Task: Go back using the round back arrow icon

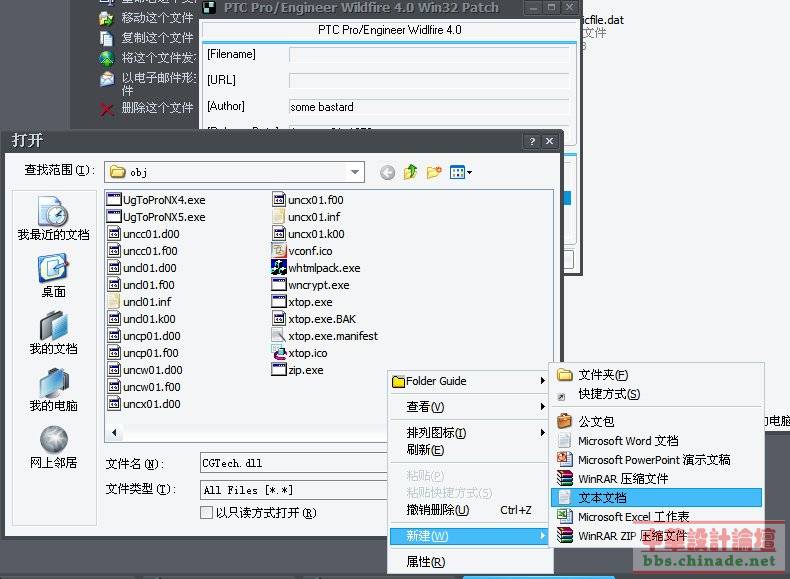Action: [387, 173]
